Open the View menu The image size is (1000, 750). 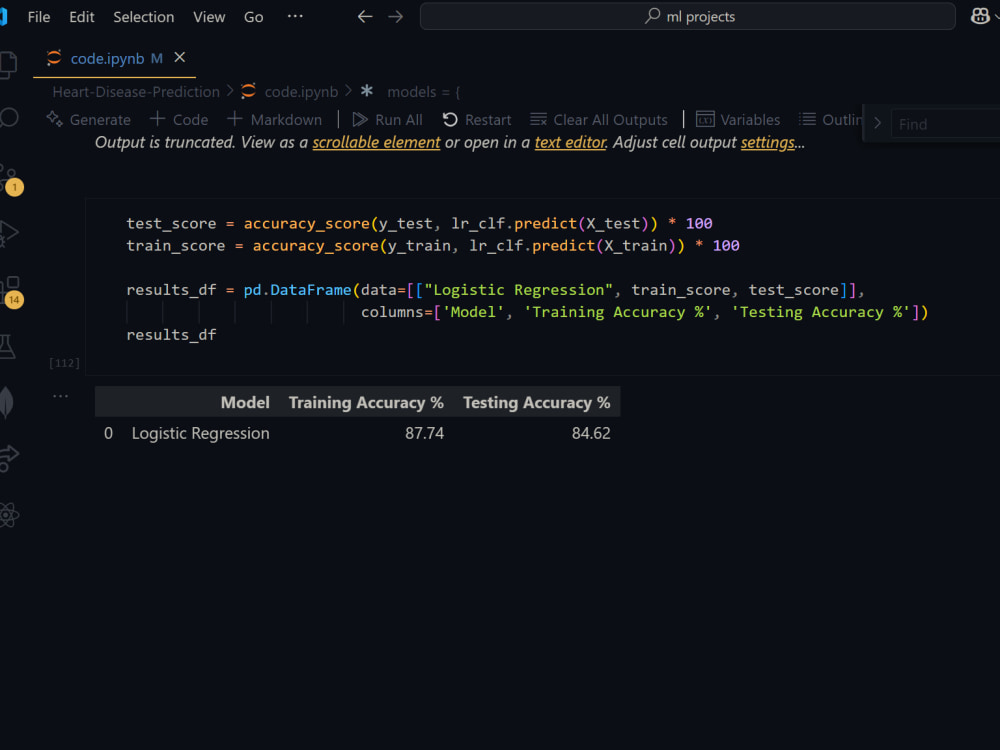[209, 17]
